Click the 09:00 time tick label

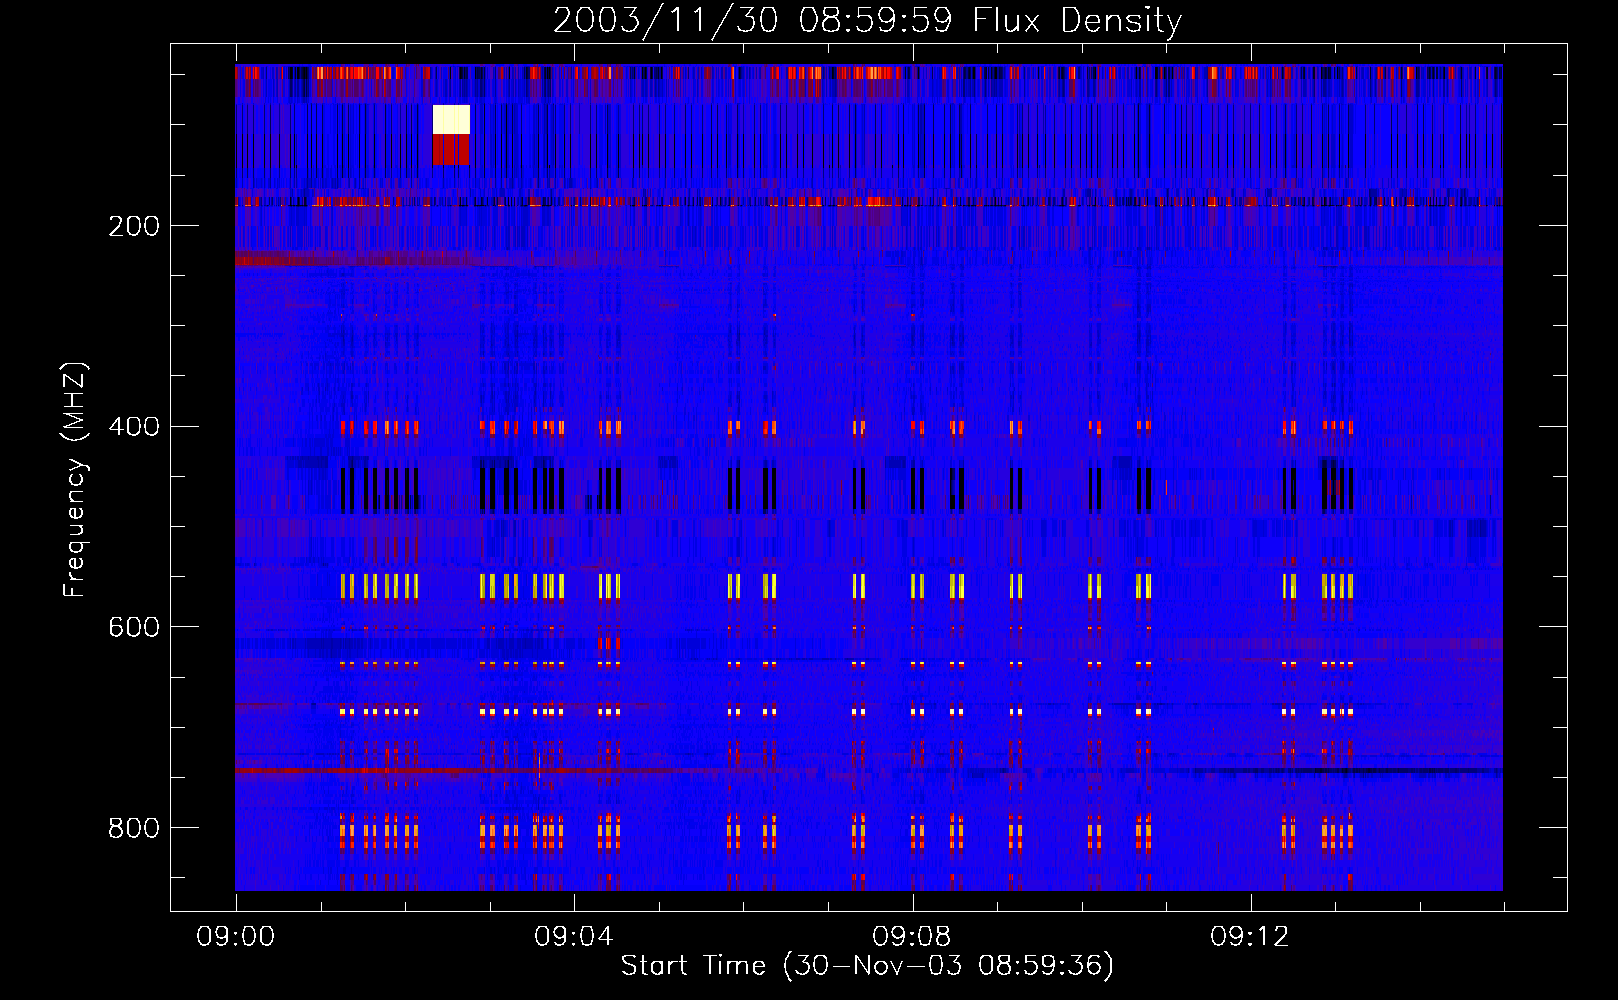235,937
